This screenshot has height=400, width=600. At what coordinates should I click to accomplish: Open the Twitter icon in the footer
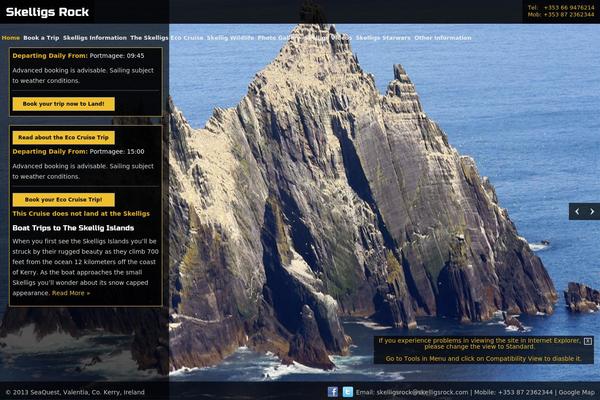347,392
